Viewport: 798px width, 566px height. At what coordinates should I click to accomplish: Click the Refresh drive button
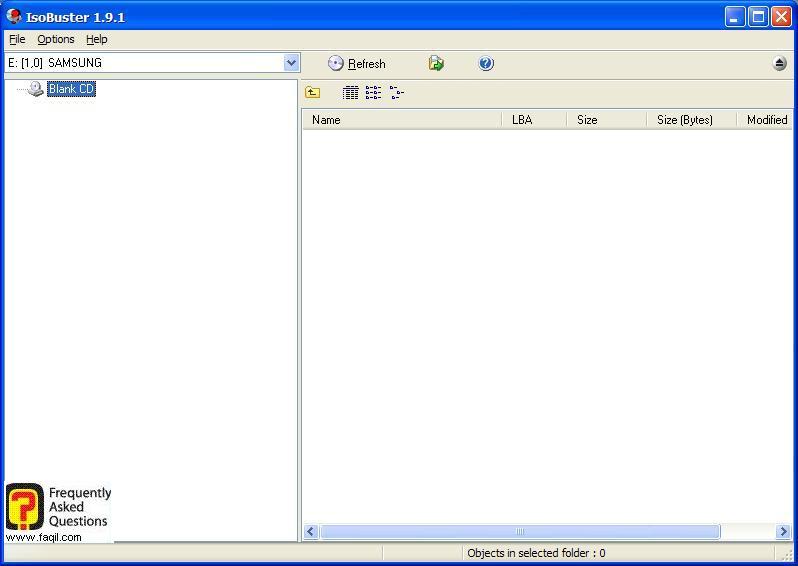click(x=356, y=63)
